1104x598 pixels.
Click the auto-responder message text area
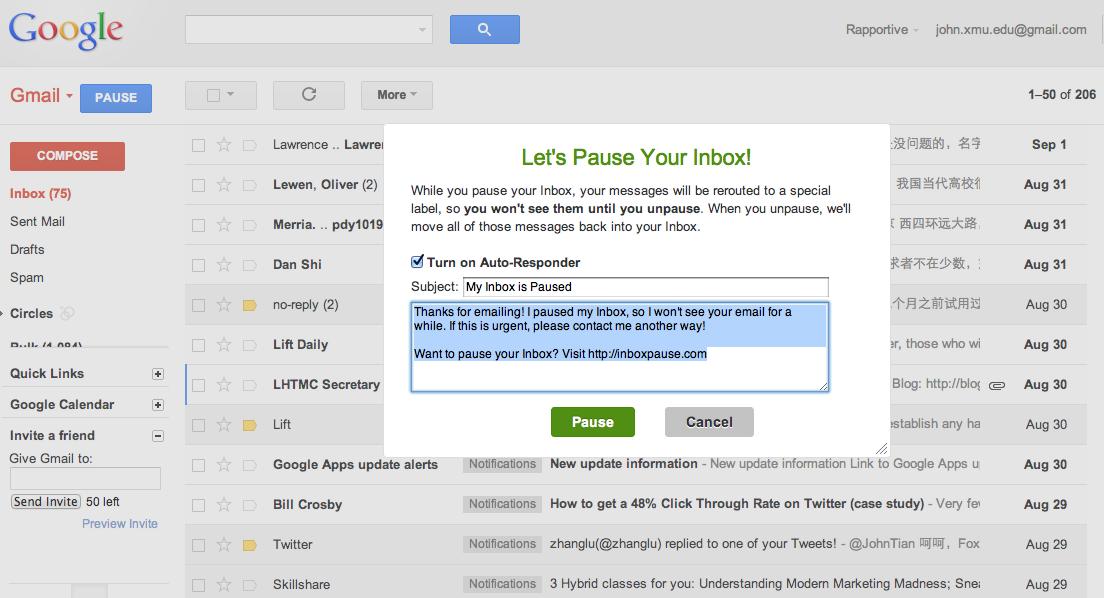[620, 347]
